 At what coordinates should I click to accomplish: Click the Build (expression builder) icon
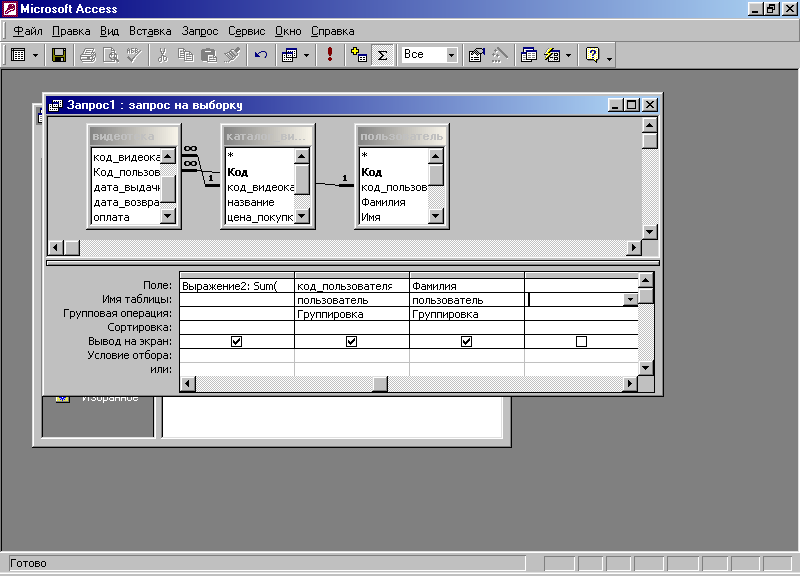click(x=499, y=55)
